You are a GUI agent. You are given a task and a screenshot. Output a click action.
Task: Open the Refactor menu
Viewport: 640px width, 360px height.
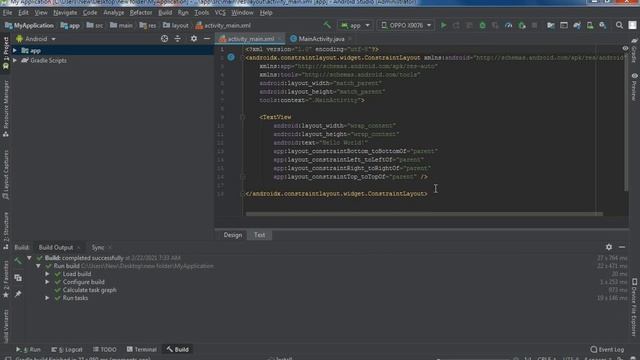141,13
